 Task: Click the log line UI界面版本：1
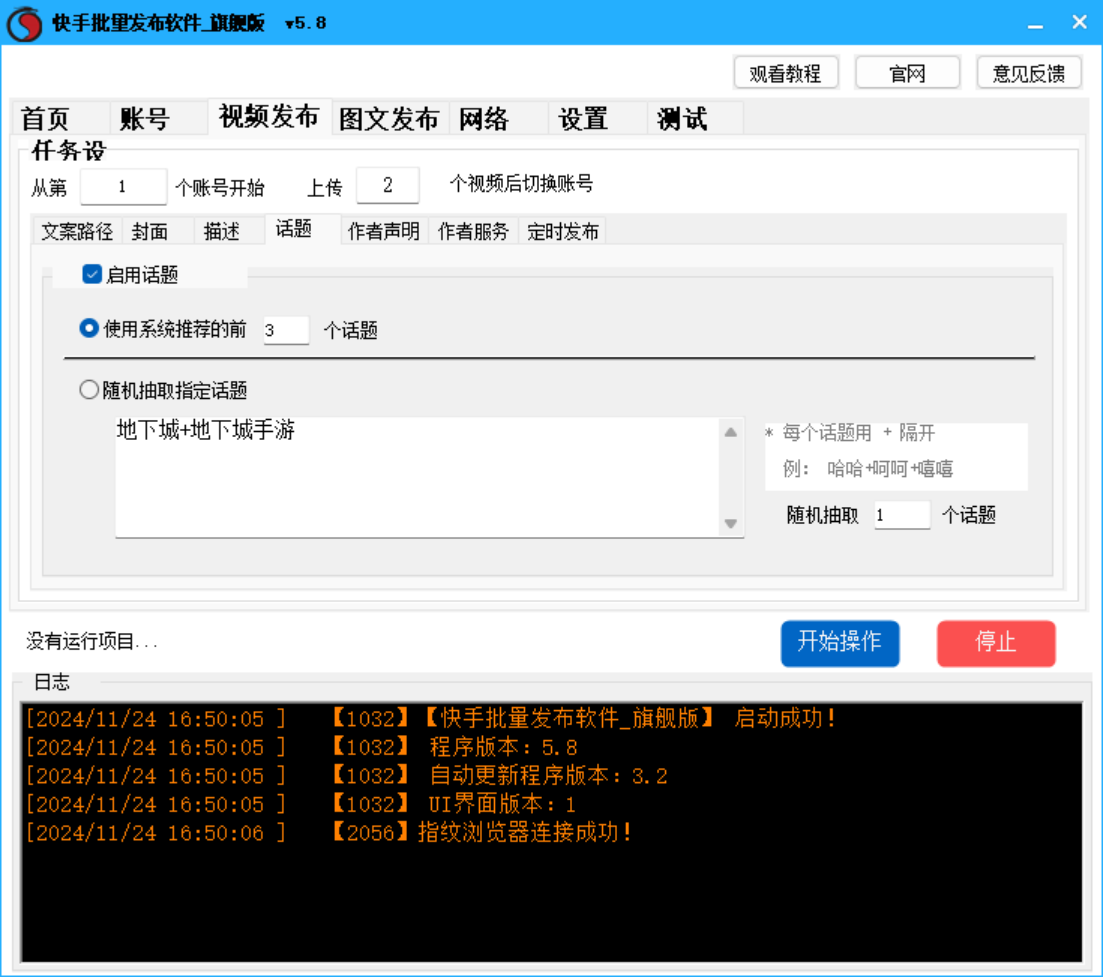[301, 804]
